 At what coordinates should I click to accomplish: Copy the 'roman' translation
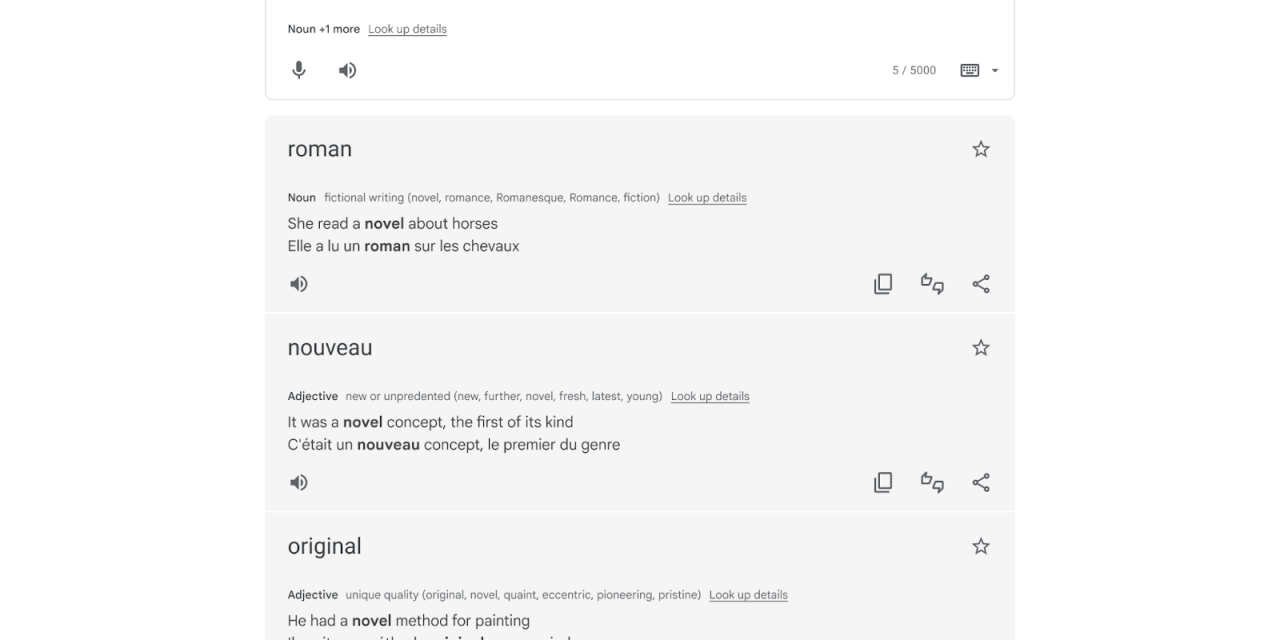883,284
